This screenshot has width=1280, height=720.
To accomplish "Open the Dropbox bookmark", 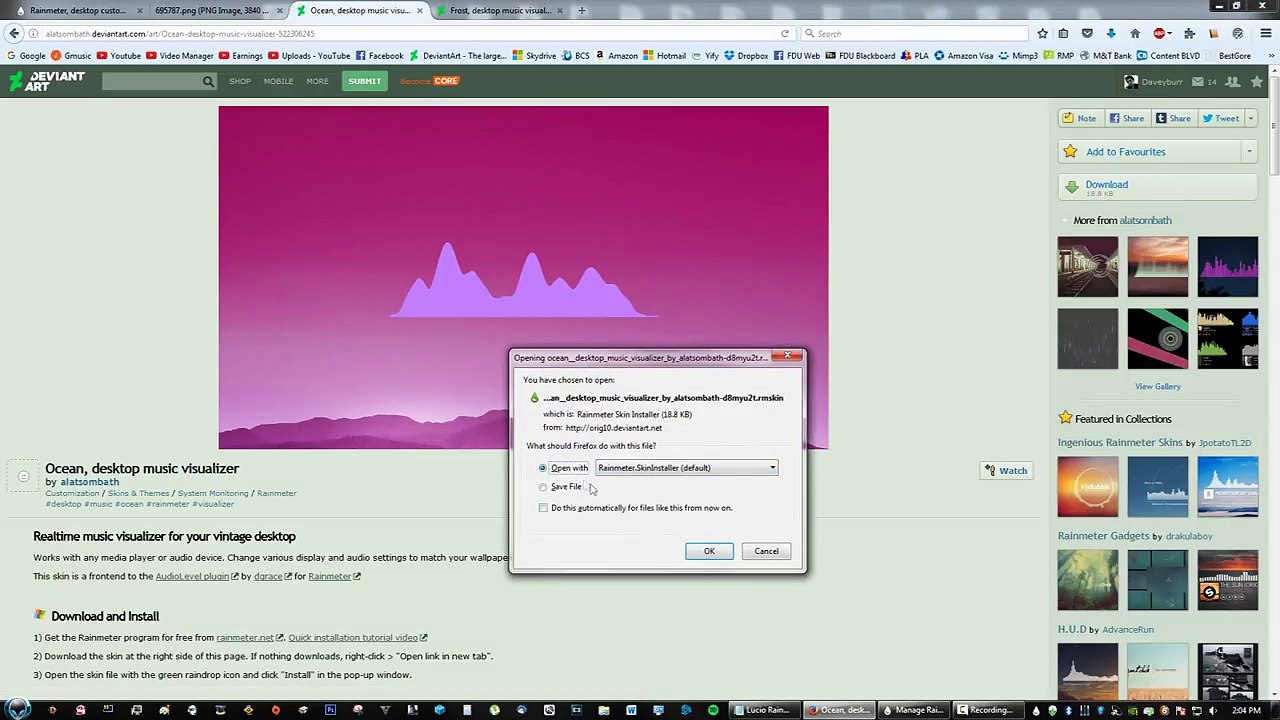I will click(x=746, y=56).
